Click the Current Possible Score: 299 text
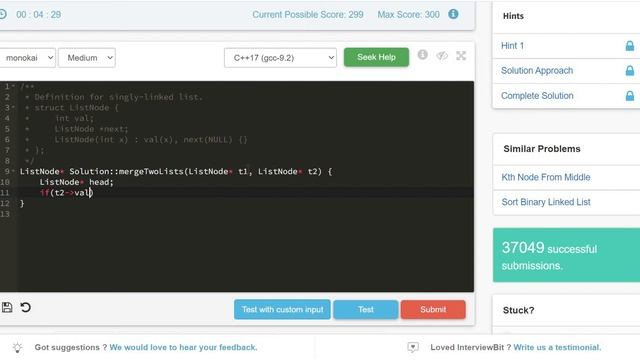The height and width of the screenshot is (360, 640). coord(308,15)
